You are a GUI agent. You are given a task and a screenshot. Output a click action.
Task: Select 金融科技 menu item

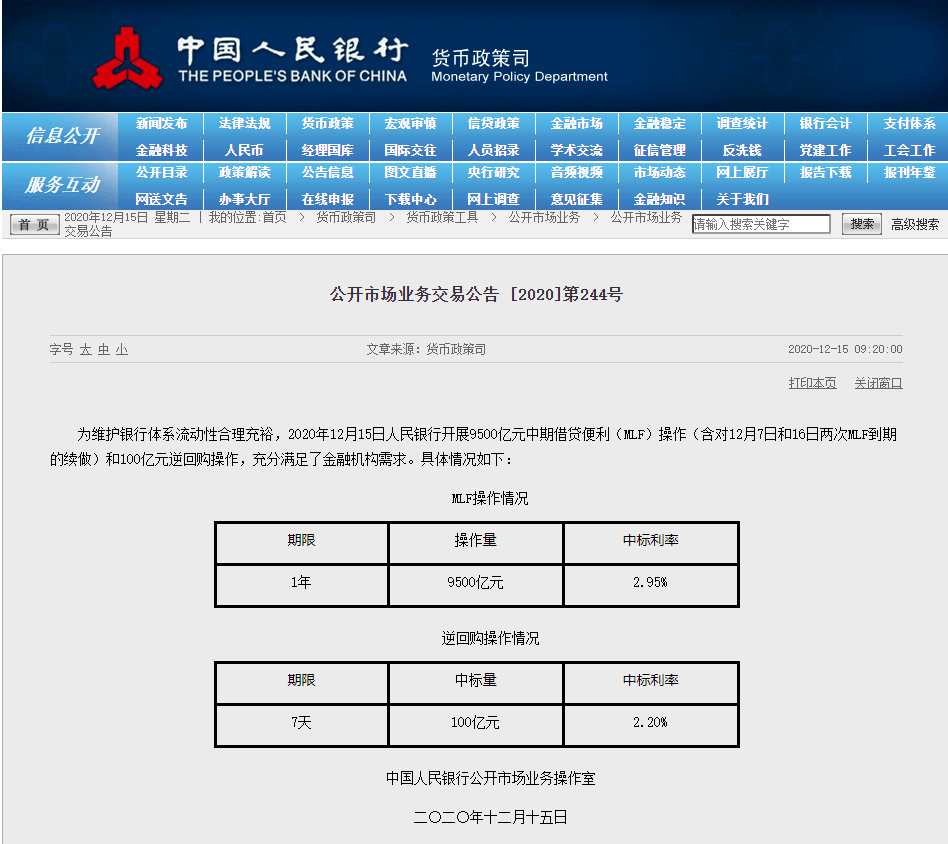pyautogui.click(x=161, y=150)
